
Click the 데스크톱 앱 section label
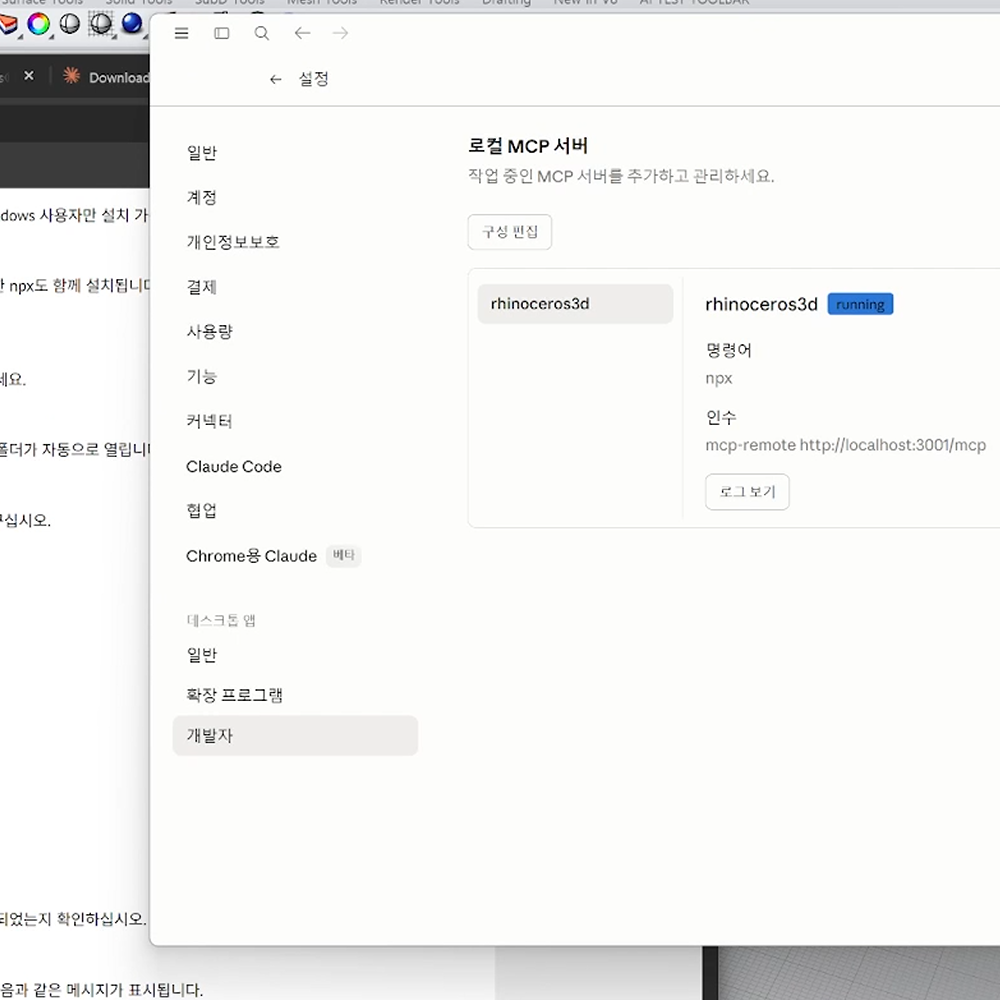pos(221,620)
